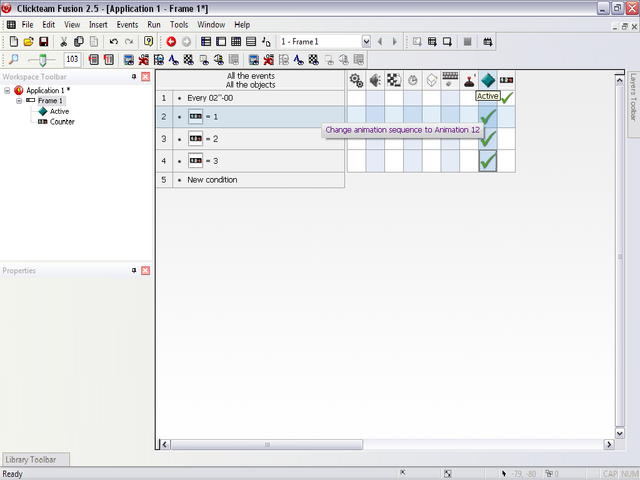Toggle Counter action checkmark in event 1

coord(507,98)
